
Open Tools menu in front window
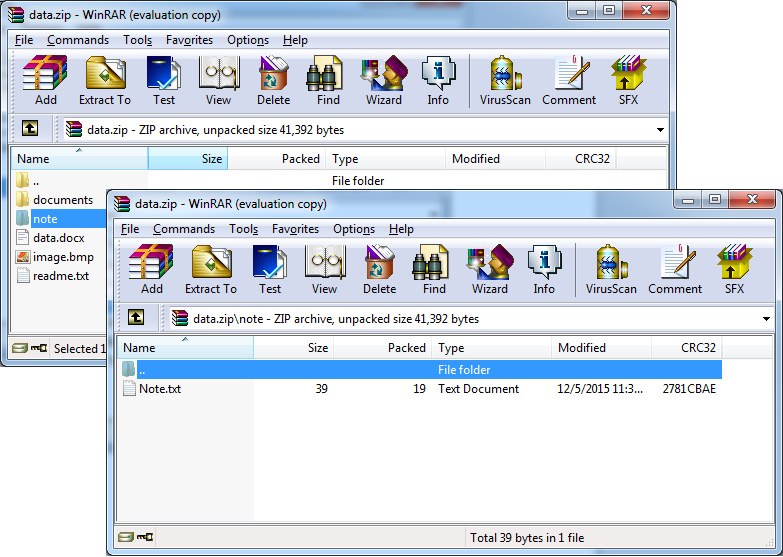243,229
